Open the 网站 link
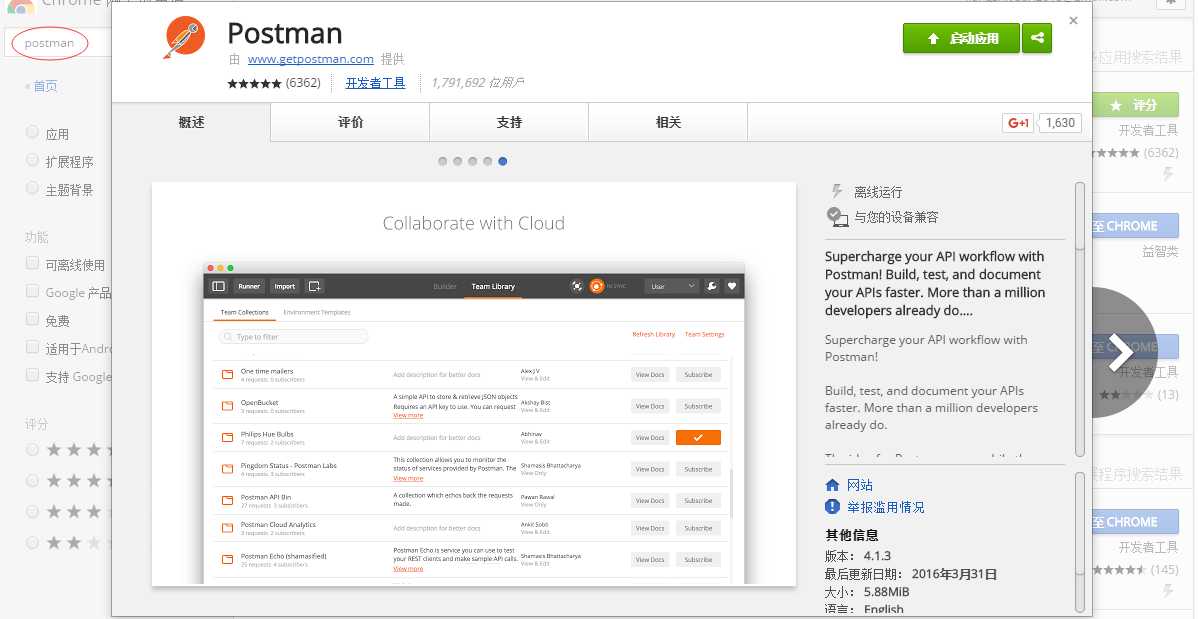 tap(859, 485)
